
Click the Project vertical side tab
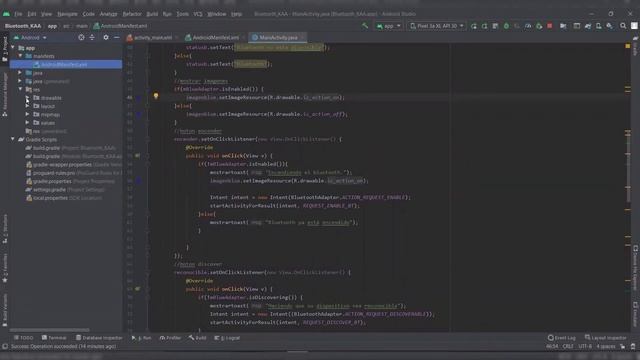click(x=5, y=49)
